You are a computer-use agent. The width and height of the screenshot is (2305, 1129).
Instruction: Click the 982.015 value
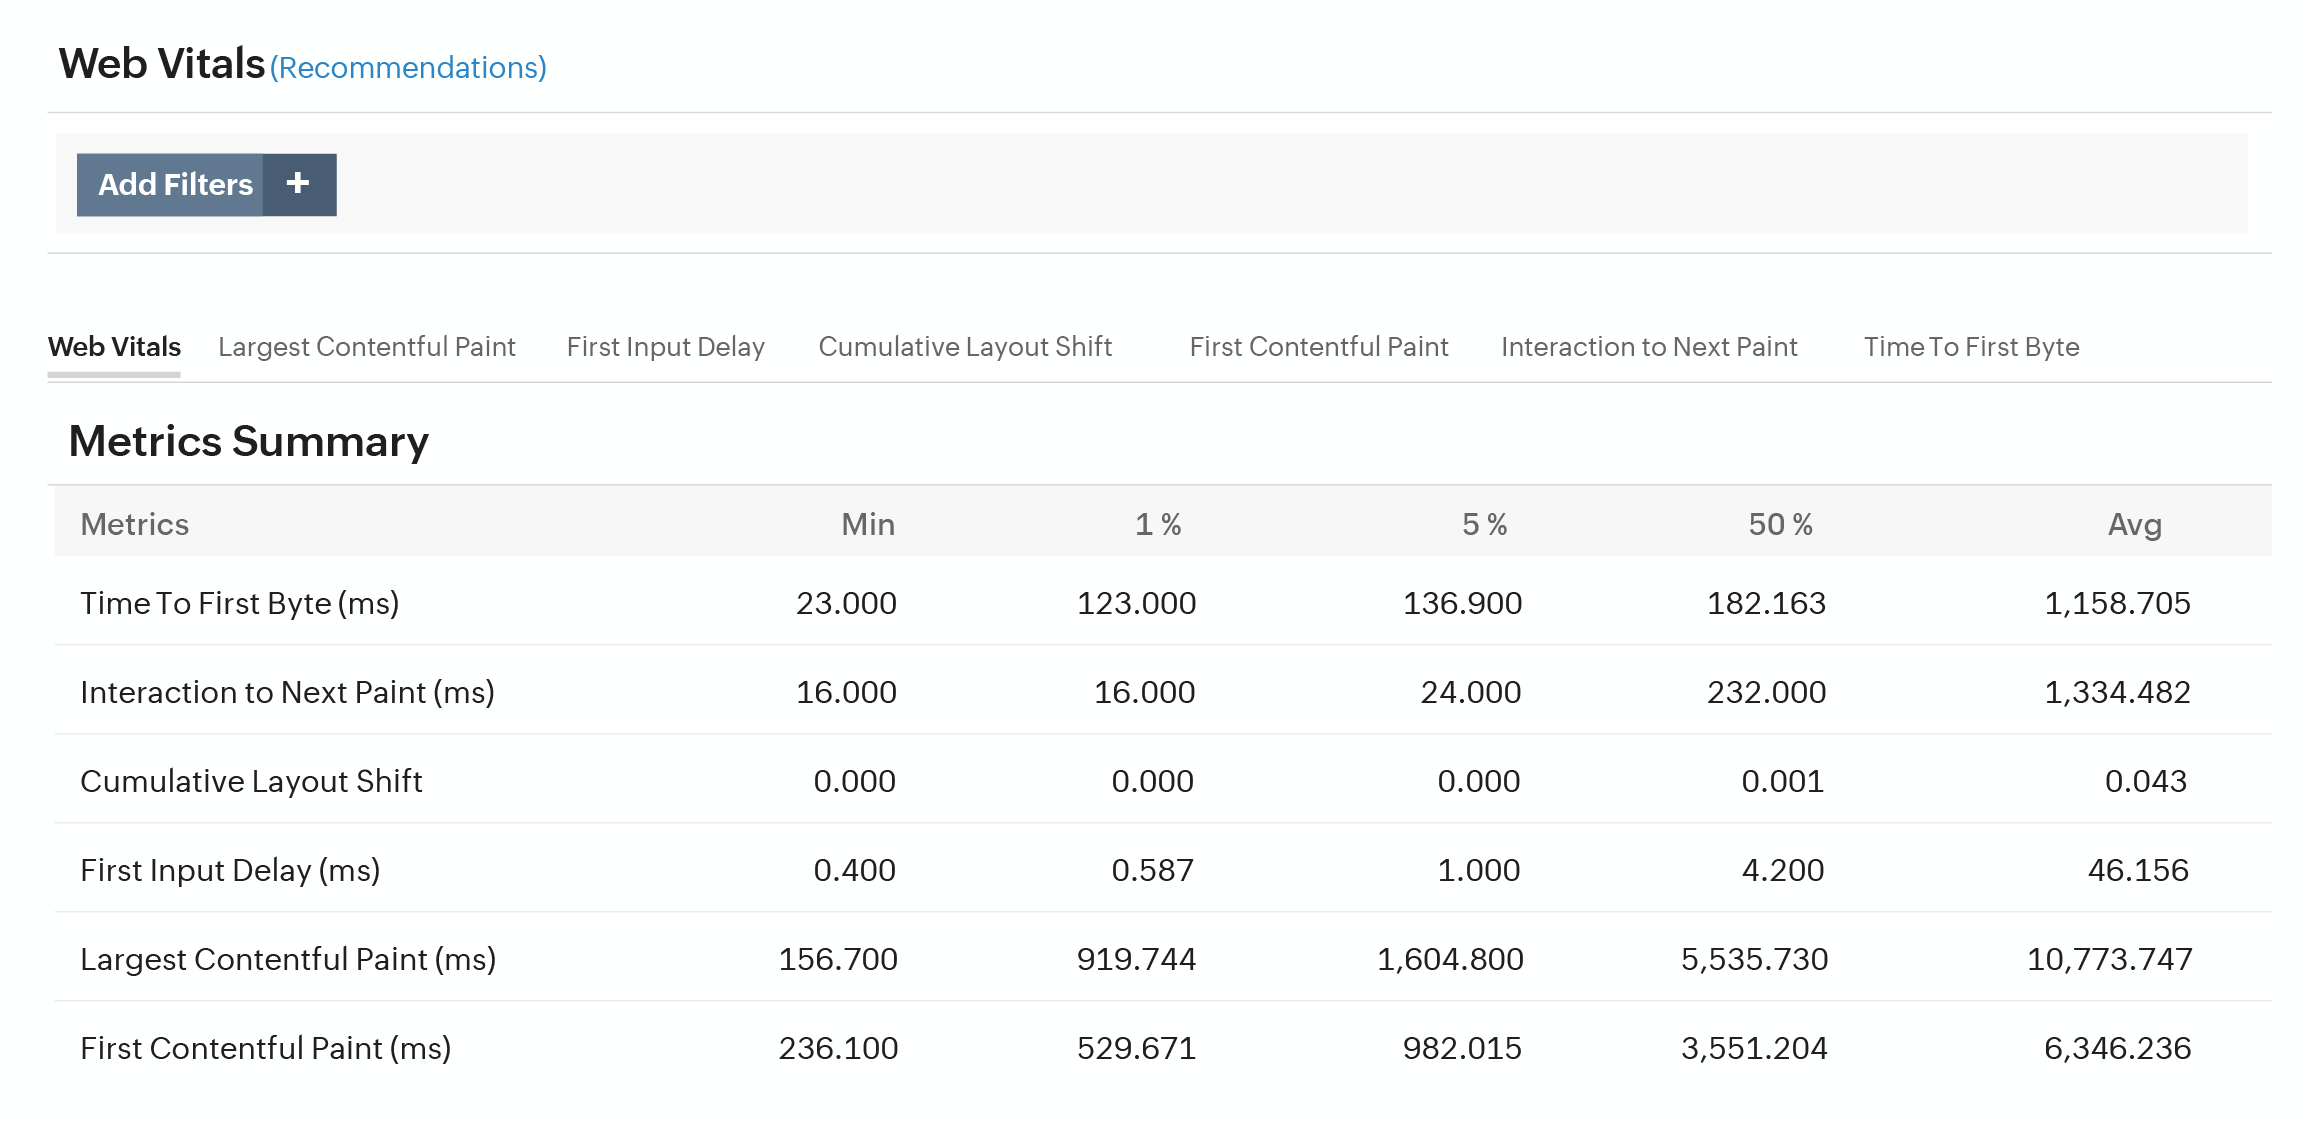1462,1048
